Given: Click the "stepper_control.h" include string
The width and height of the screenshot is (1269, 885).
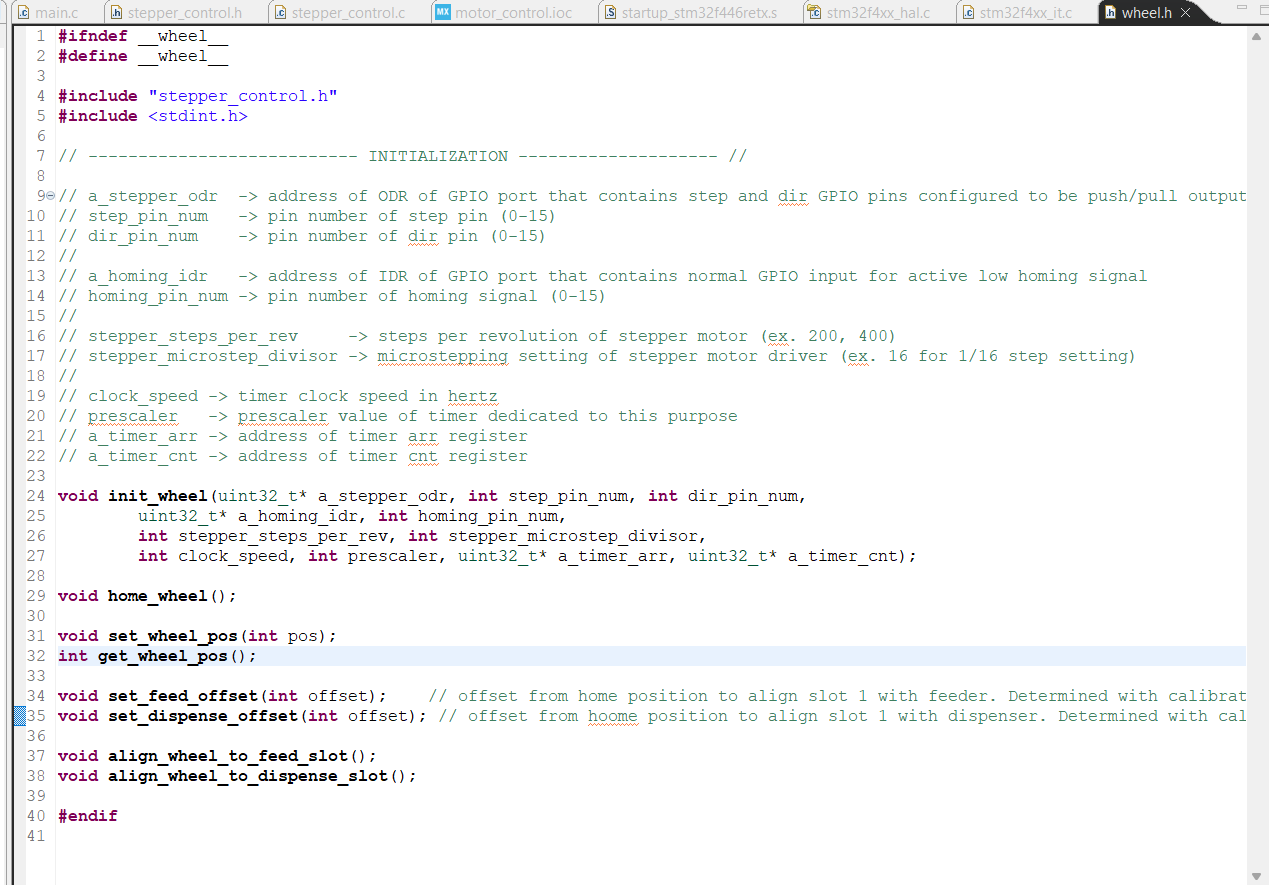Looking at the screenshot, I should 242,96.
